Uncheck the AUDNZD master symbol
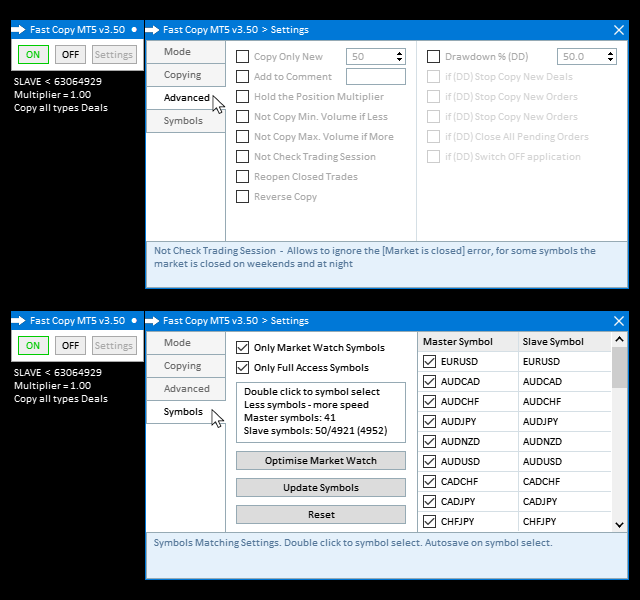 pos(429,442)
